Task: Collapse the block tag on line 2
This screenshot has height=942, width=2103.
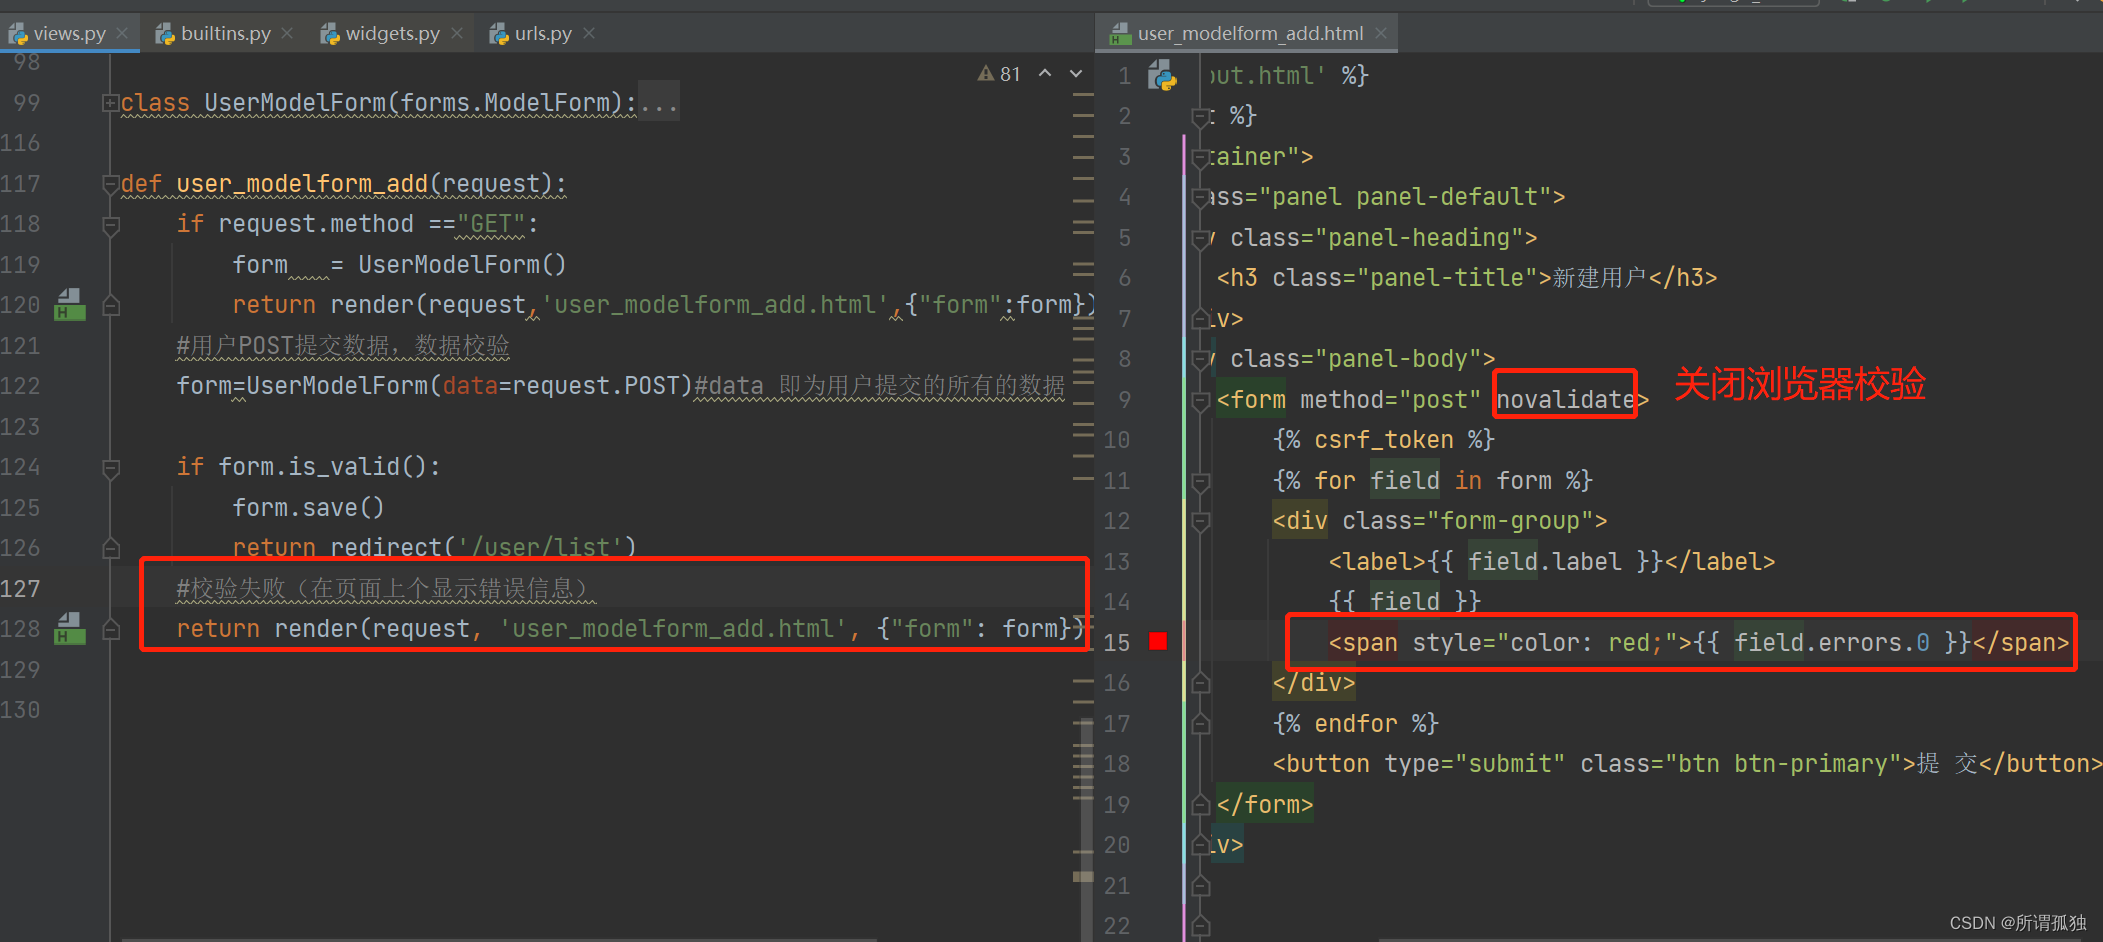Action: pos(1201,117)
